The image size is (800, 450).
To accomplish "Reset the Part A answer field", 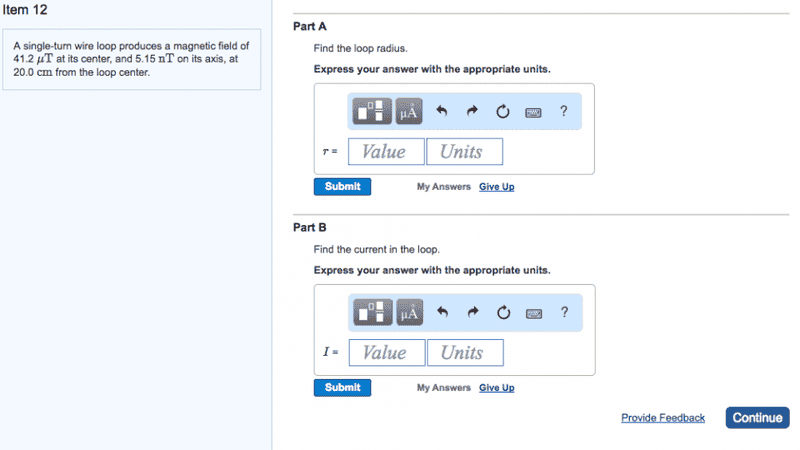I will [503, 112].
